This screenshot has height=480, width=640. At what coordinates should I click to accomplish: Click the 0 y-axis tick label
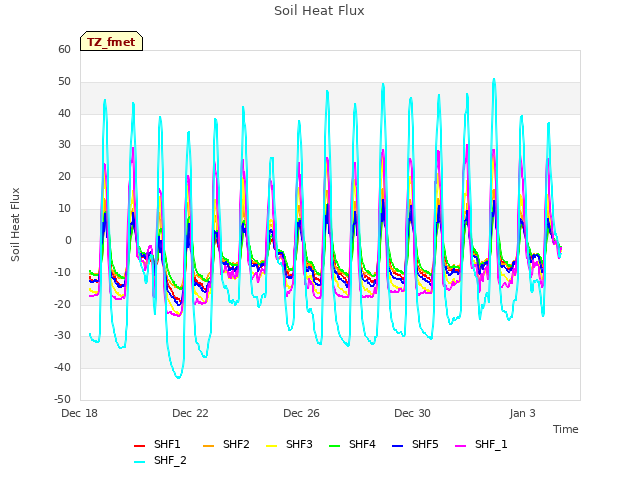(x=68, y=240)
